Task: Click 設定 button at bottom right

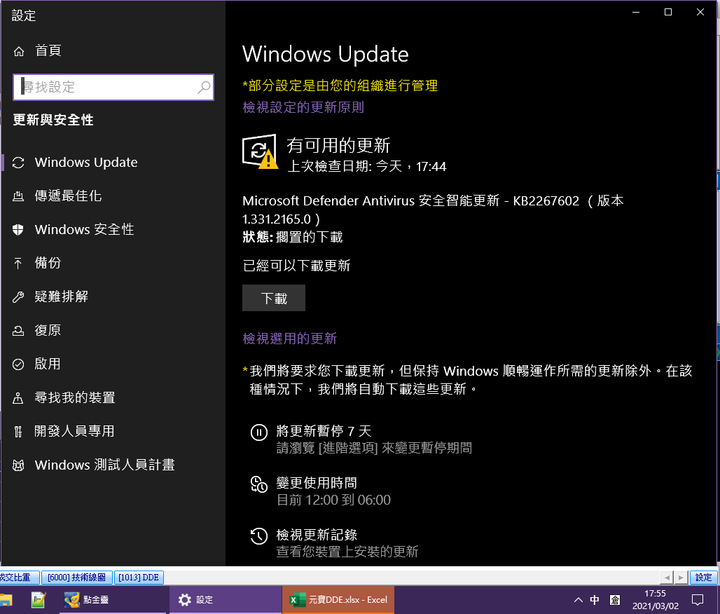Action: tap(703, 577)
